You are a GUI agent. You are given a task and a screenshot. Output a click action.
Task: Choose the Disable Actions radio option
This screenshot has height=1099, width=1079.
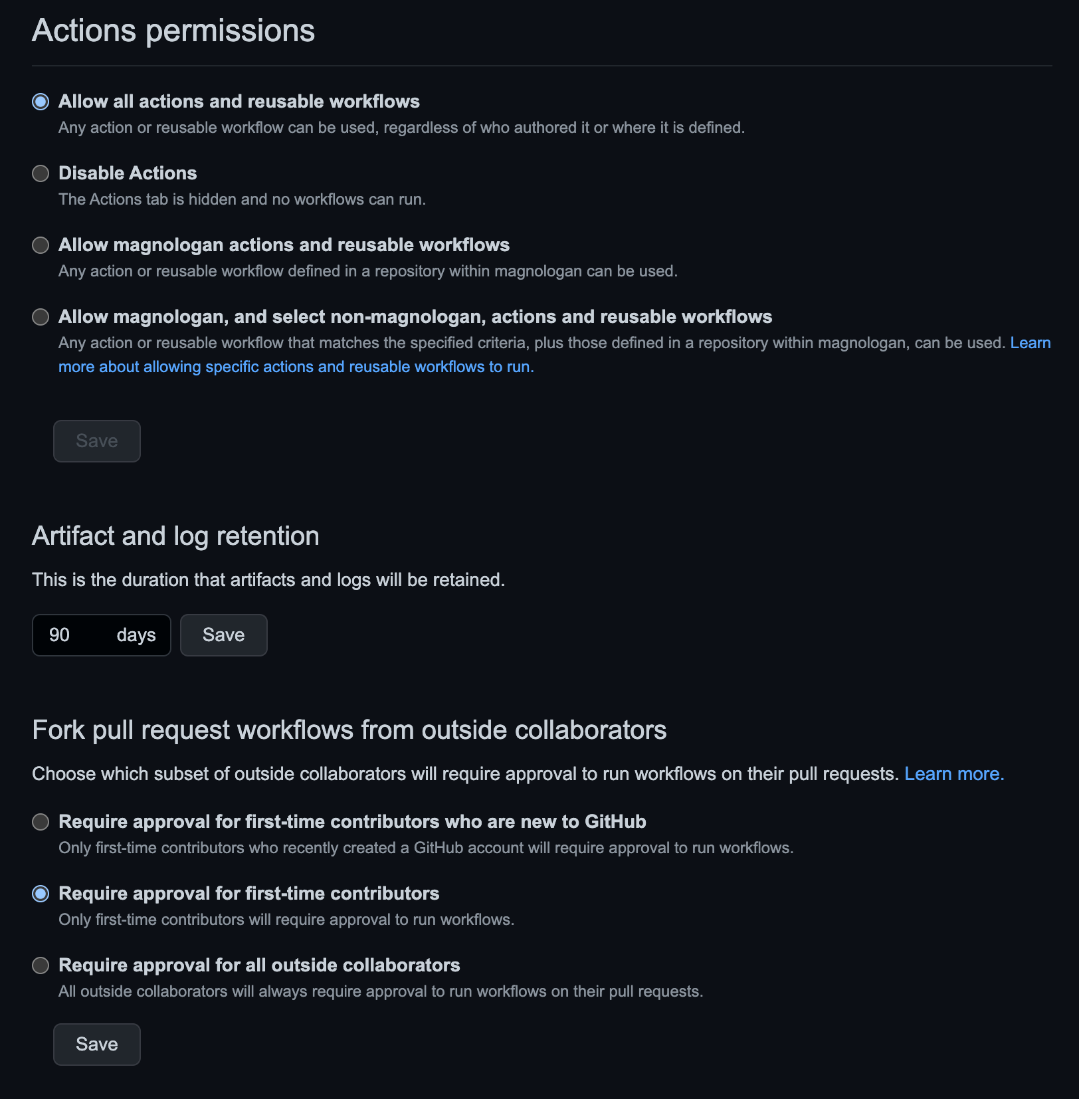pyautogui.click(x=40, y=174)
